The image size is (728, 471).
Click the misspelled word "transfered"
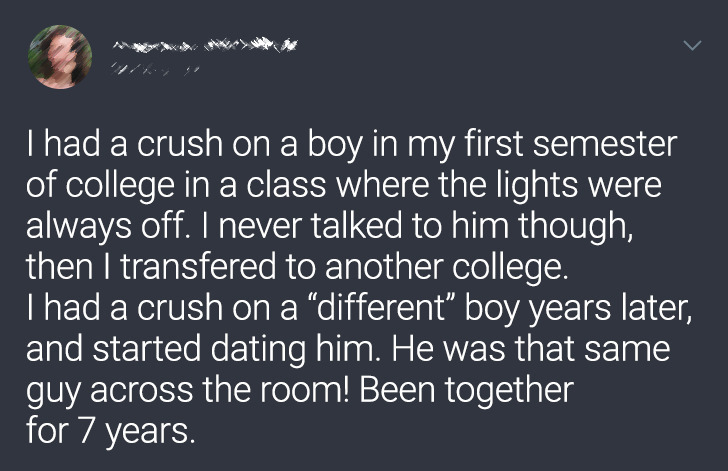[198, 267]
